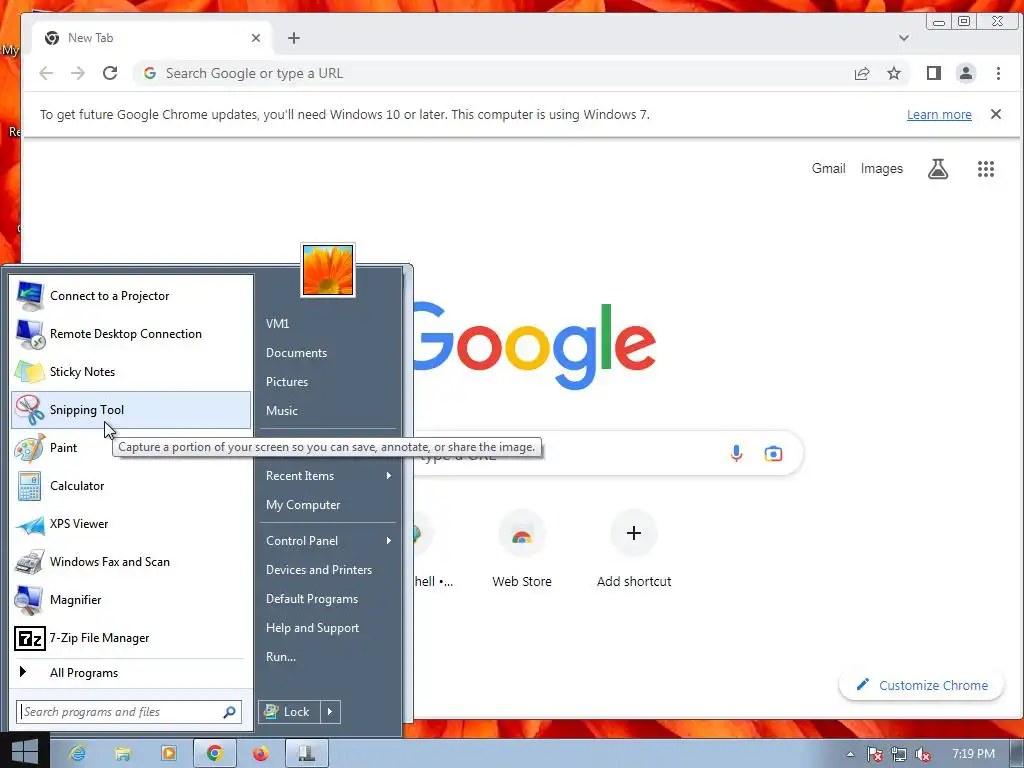Screen dimensions: 1024x768
Task: Share this page icon in address bar
Action: [x=862, y=73]
